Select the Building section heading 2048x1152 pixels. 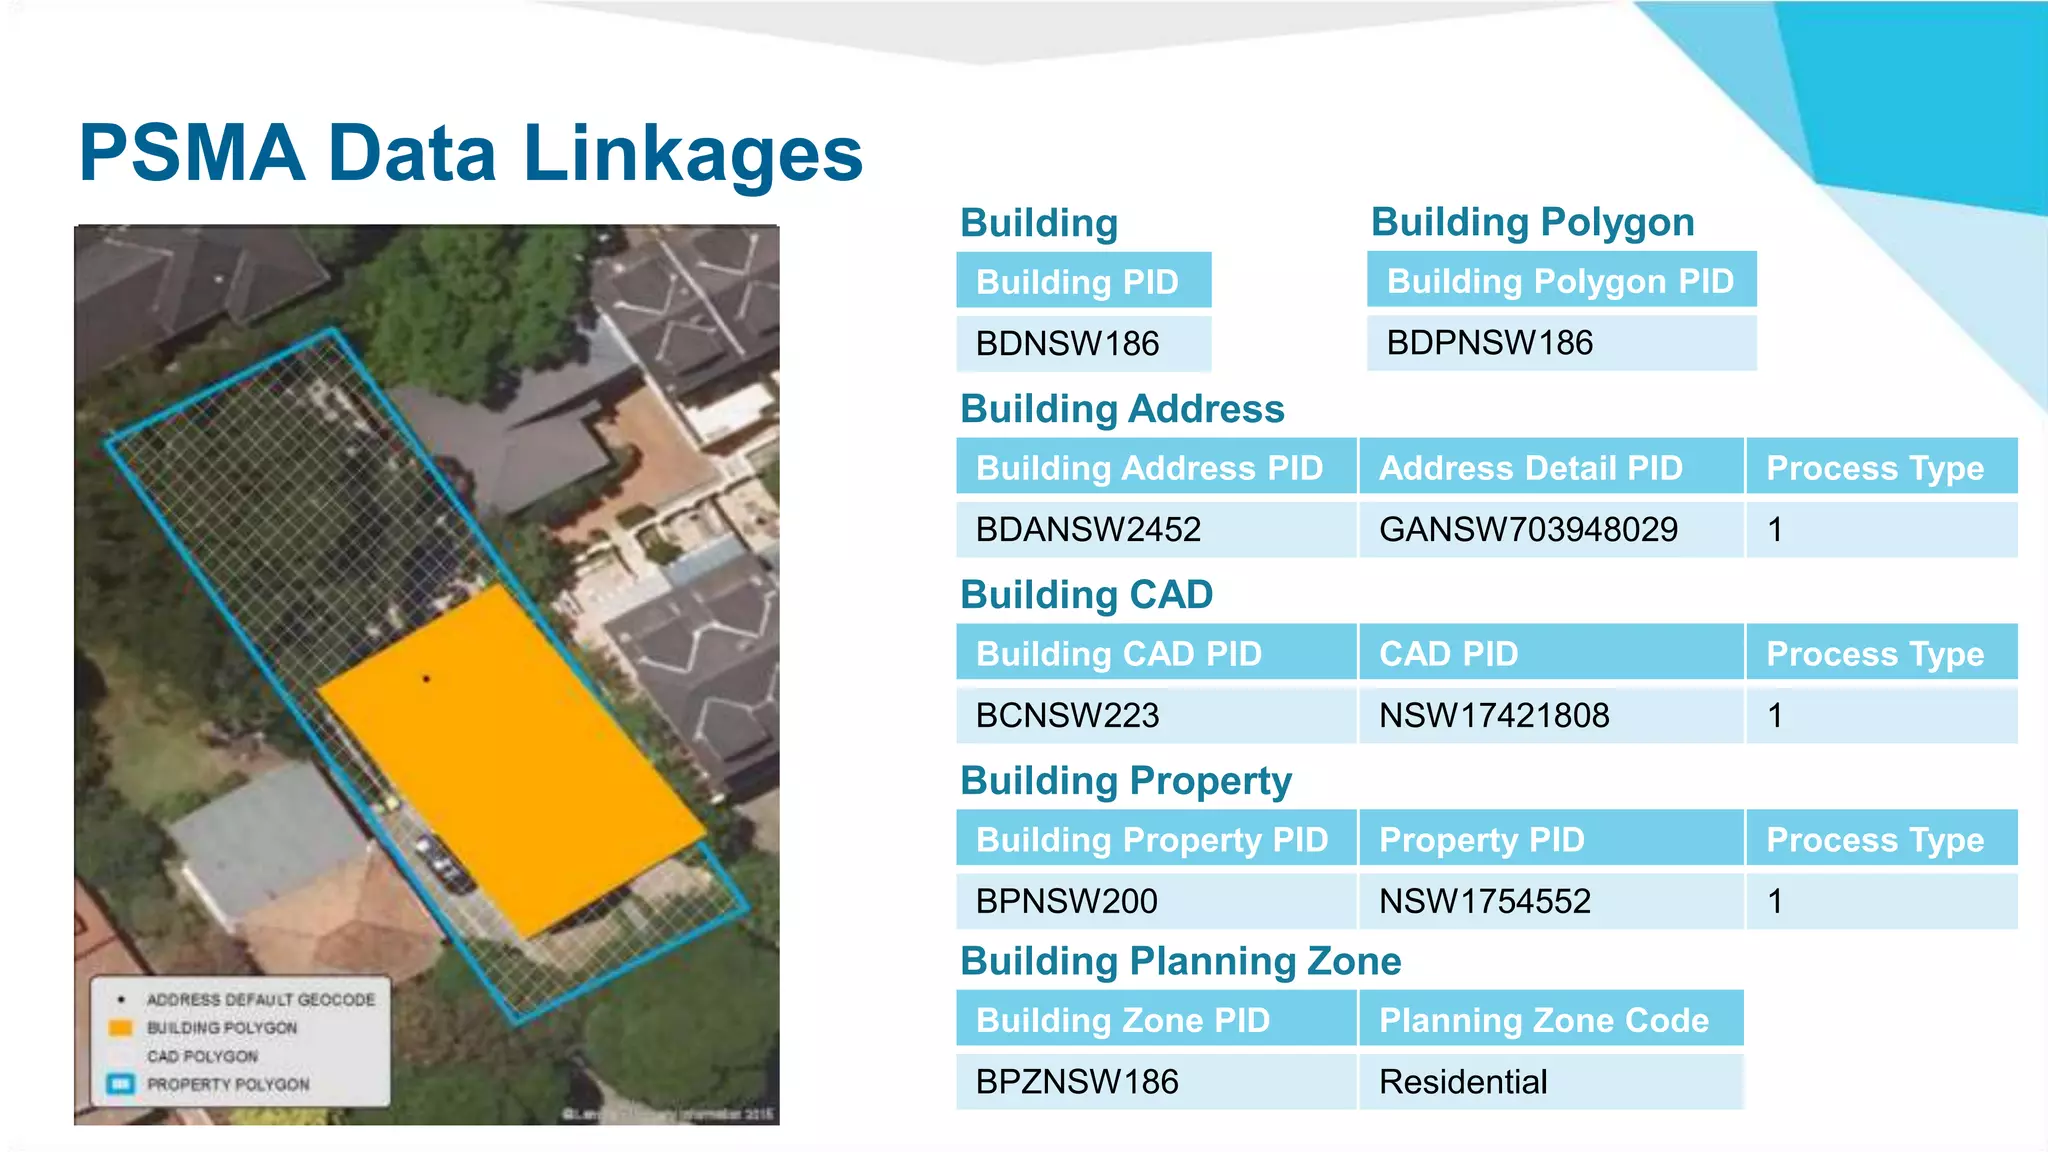point(1039,223)
